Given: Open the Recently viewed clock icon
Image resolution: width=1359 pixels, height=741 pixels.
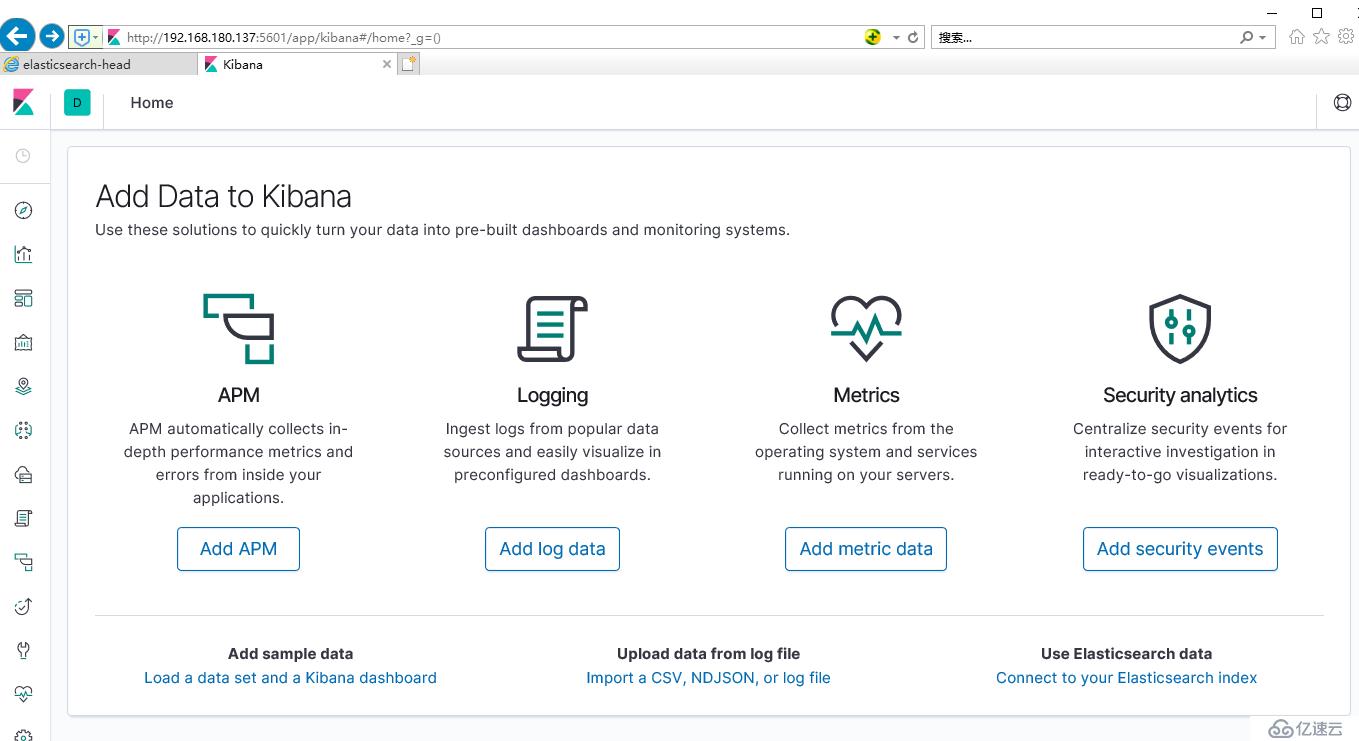Looking at the screenshot, I should [23, 156].
